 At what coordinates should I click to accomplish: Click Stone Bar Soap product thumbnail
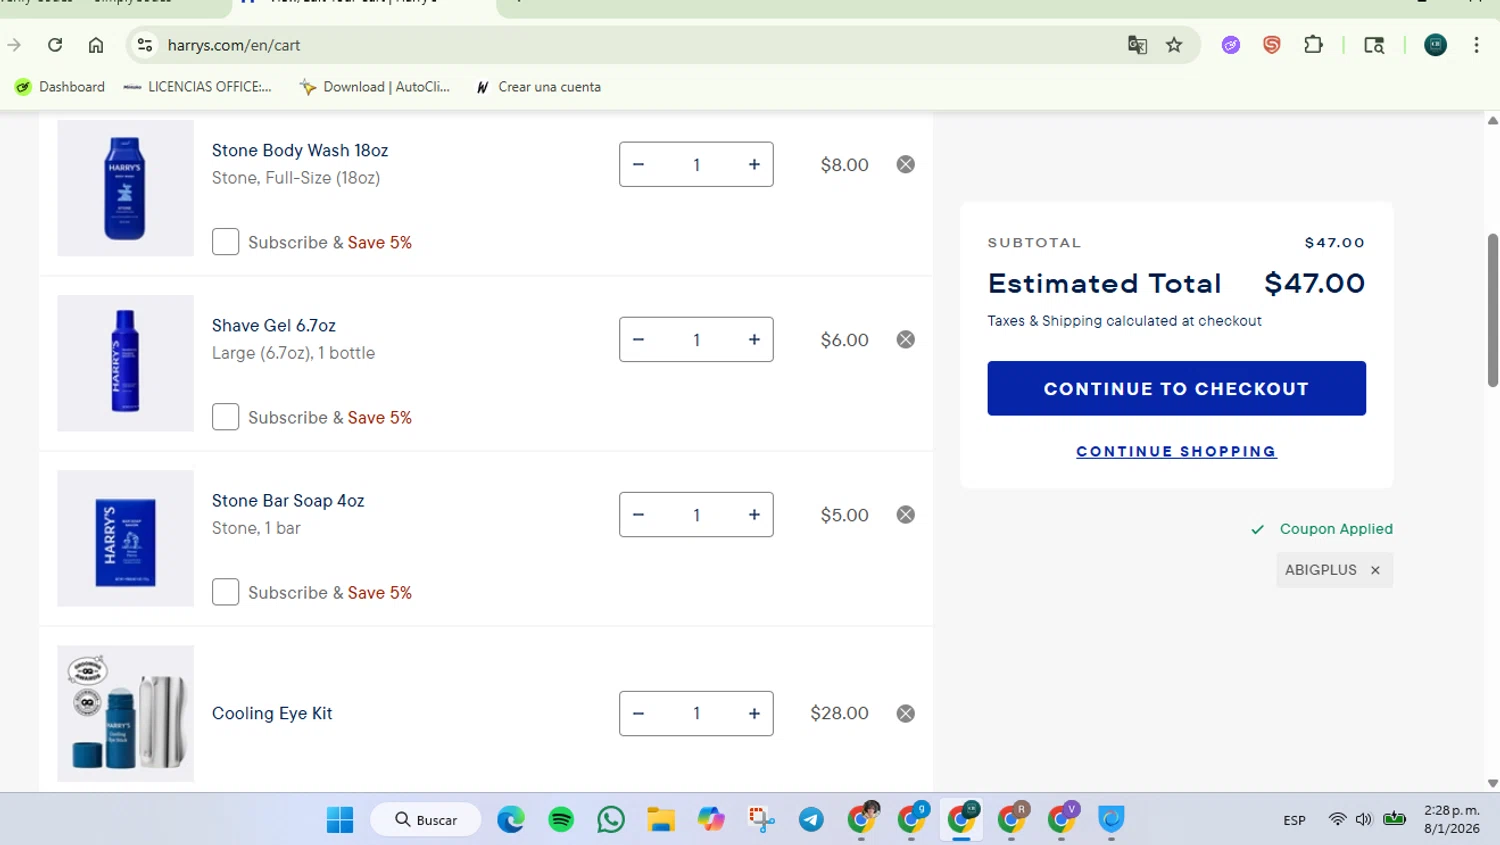point(125,538)
